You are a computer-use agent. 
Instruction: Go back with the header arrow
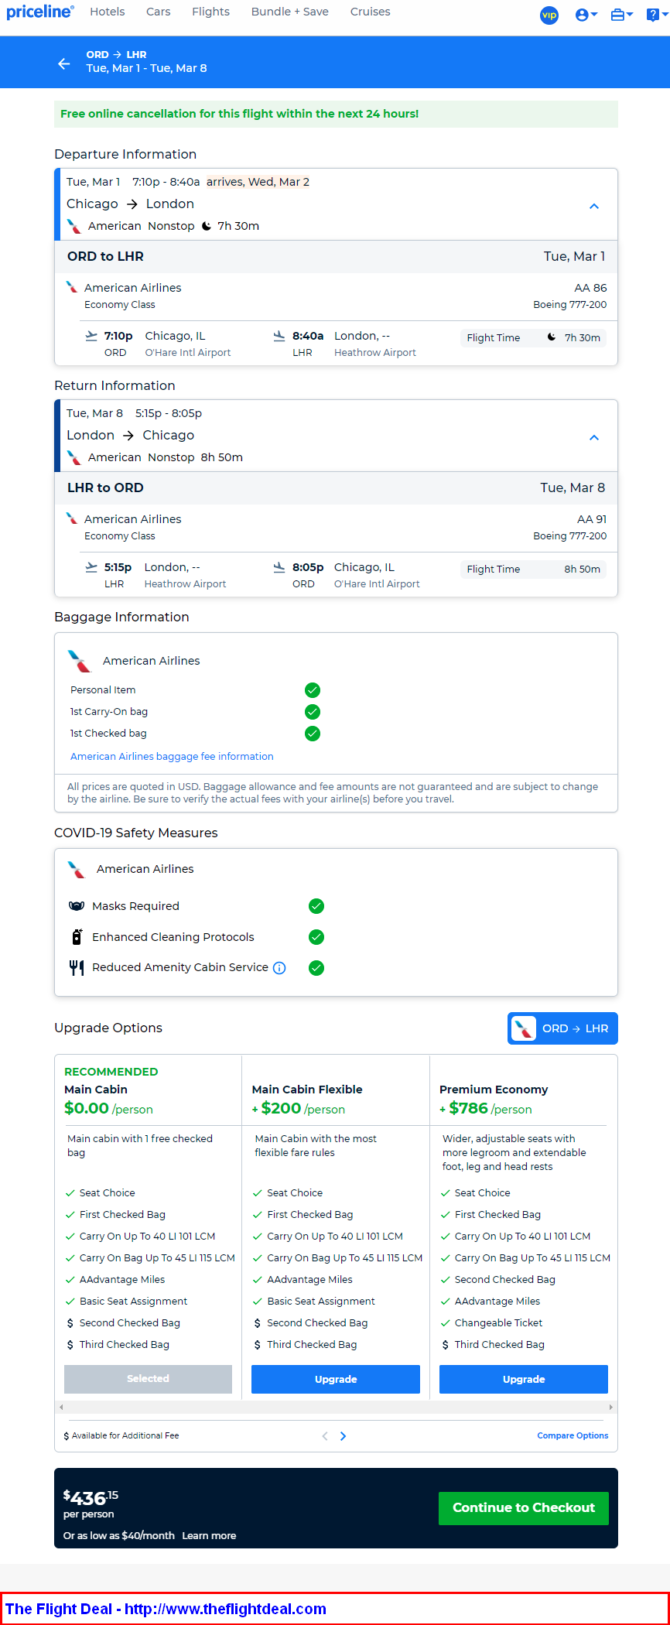tap(64, 63)
